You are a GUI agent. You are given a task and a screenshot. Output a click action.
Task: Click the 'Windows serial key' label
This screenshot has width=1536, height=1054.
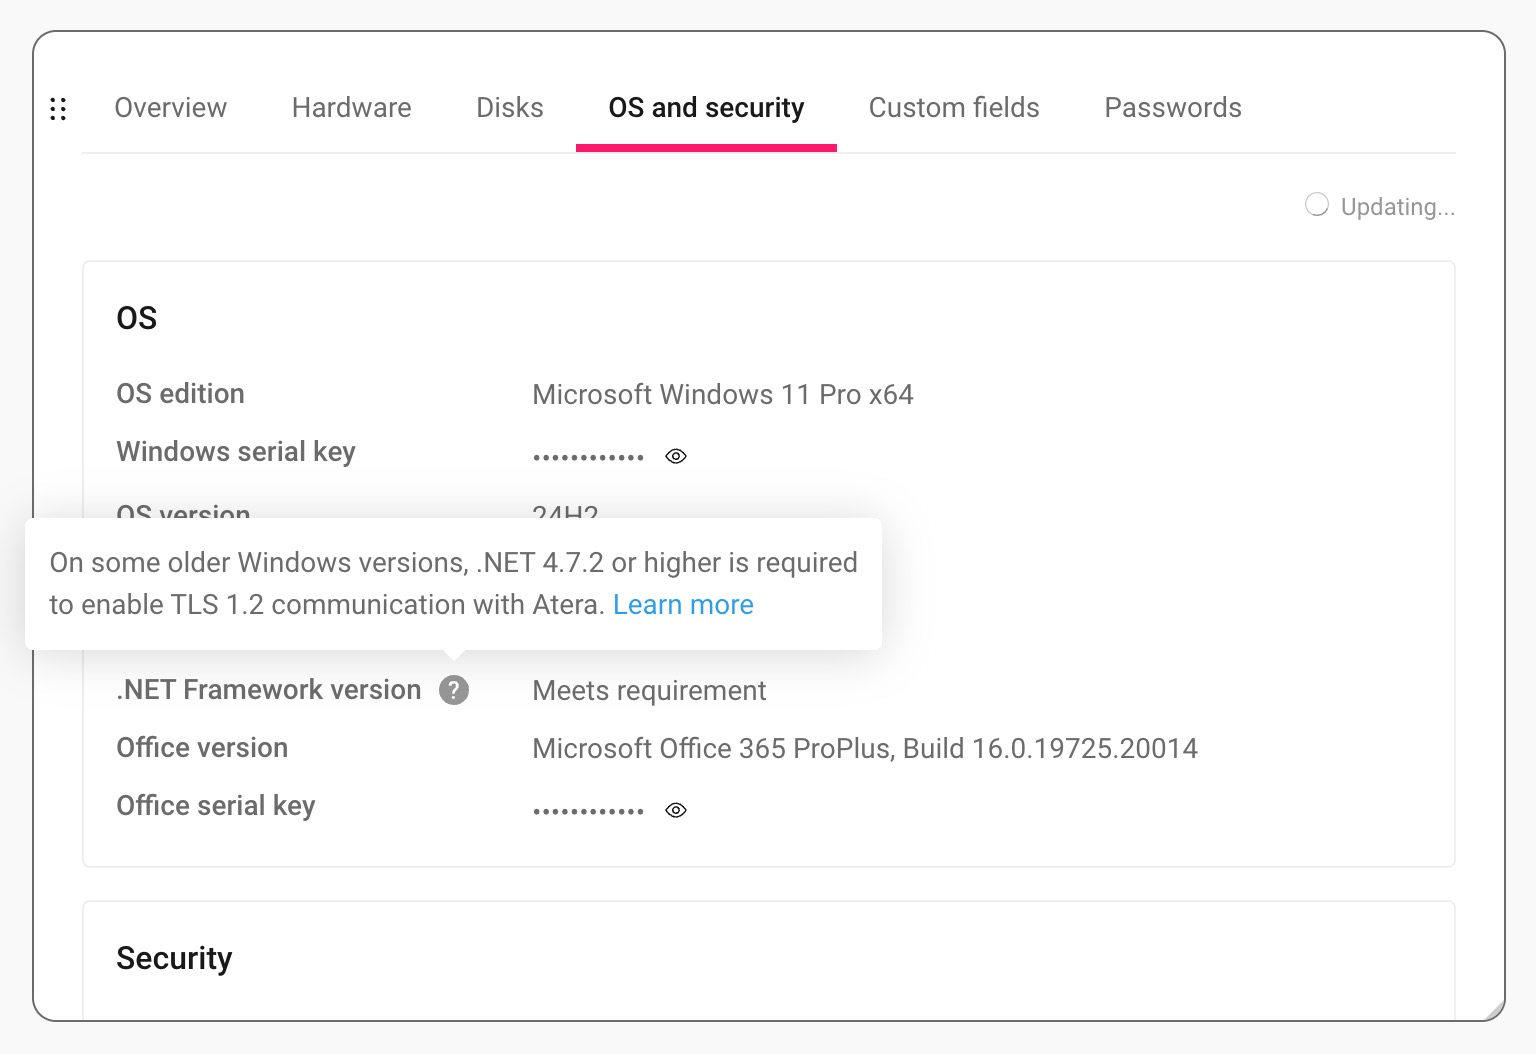[236, 452]
